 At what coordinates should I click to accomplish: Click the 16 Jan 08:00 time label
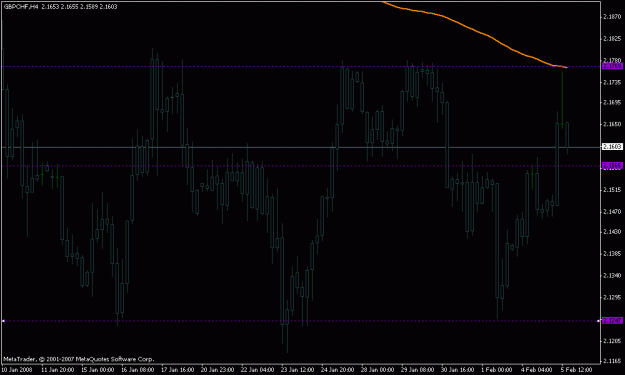138,370
